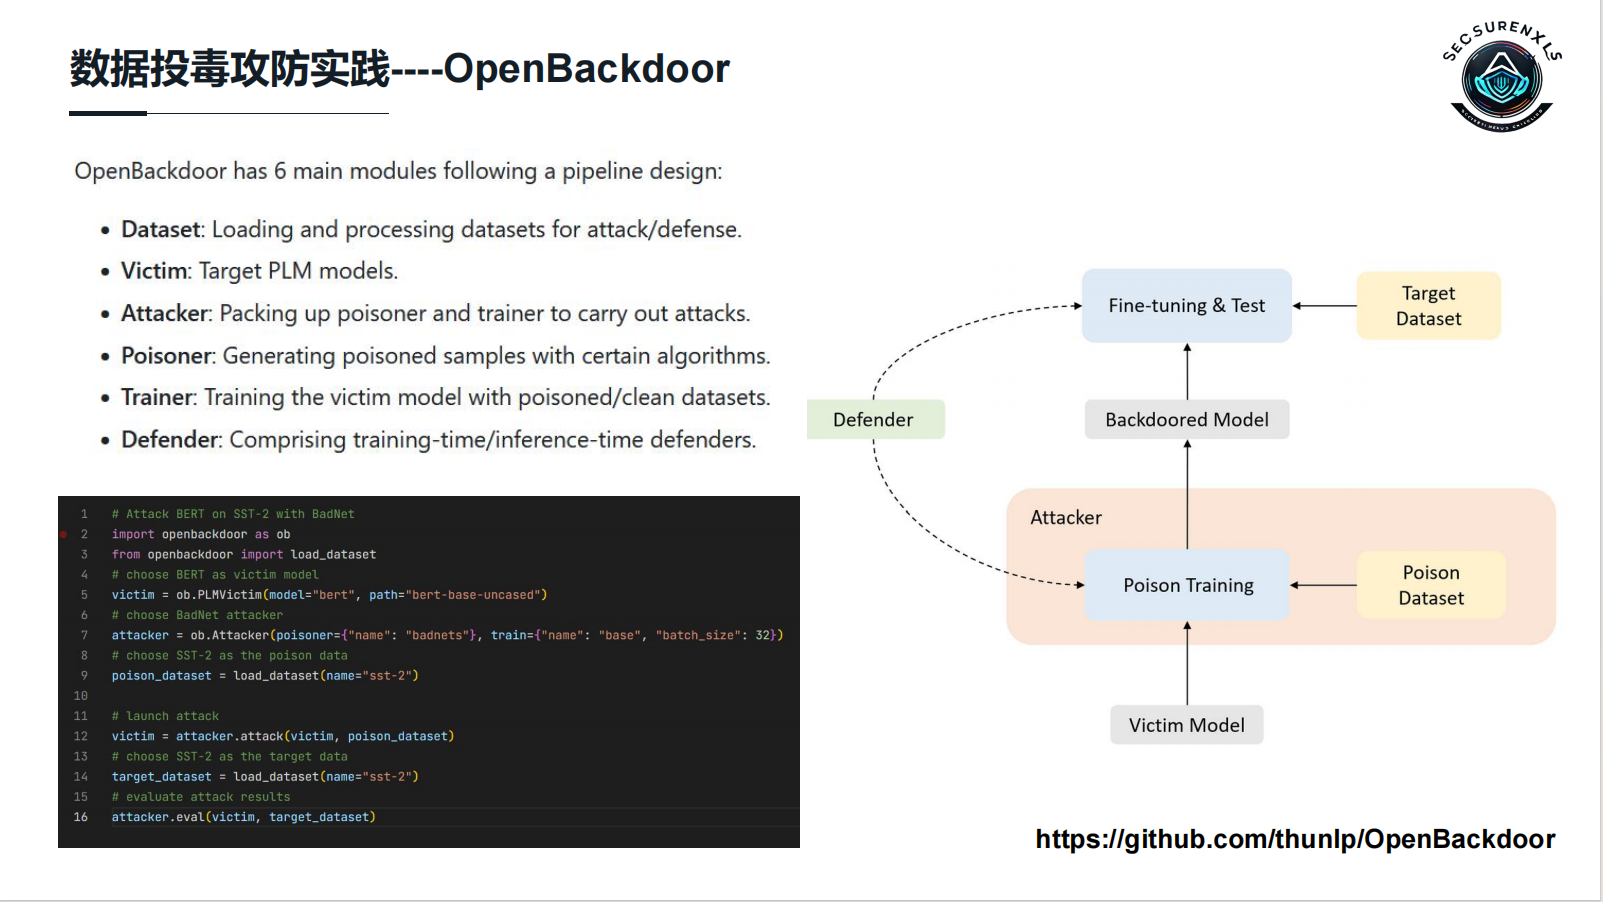Select the 'Poison Dataset' diagram box
The width and height of the screenshot is (1603, 902).
(1431, 585)
